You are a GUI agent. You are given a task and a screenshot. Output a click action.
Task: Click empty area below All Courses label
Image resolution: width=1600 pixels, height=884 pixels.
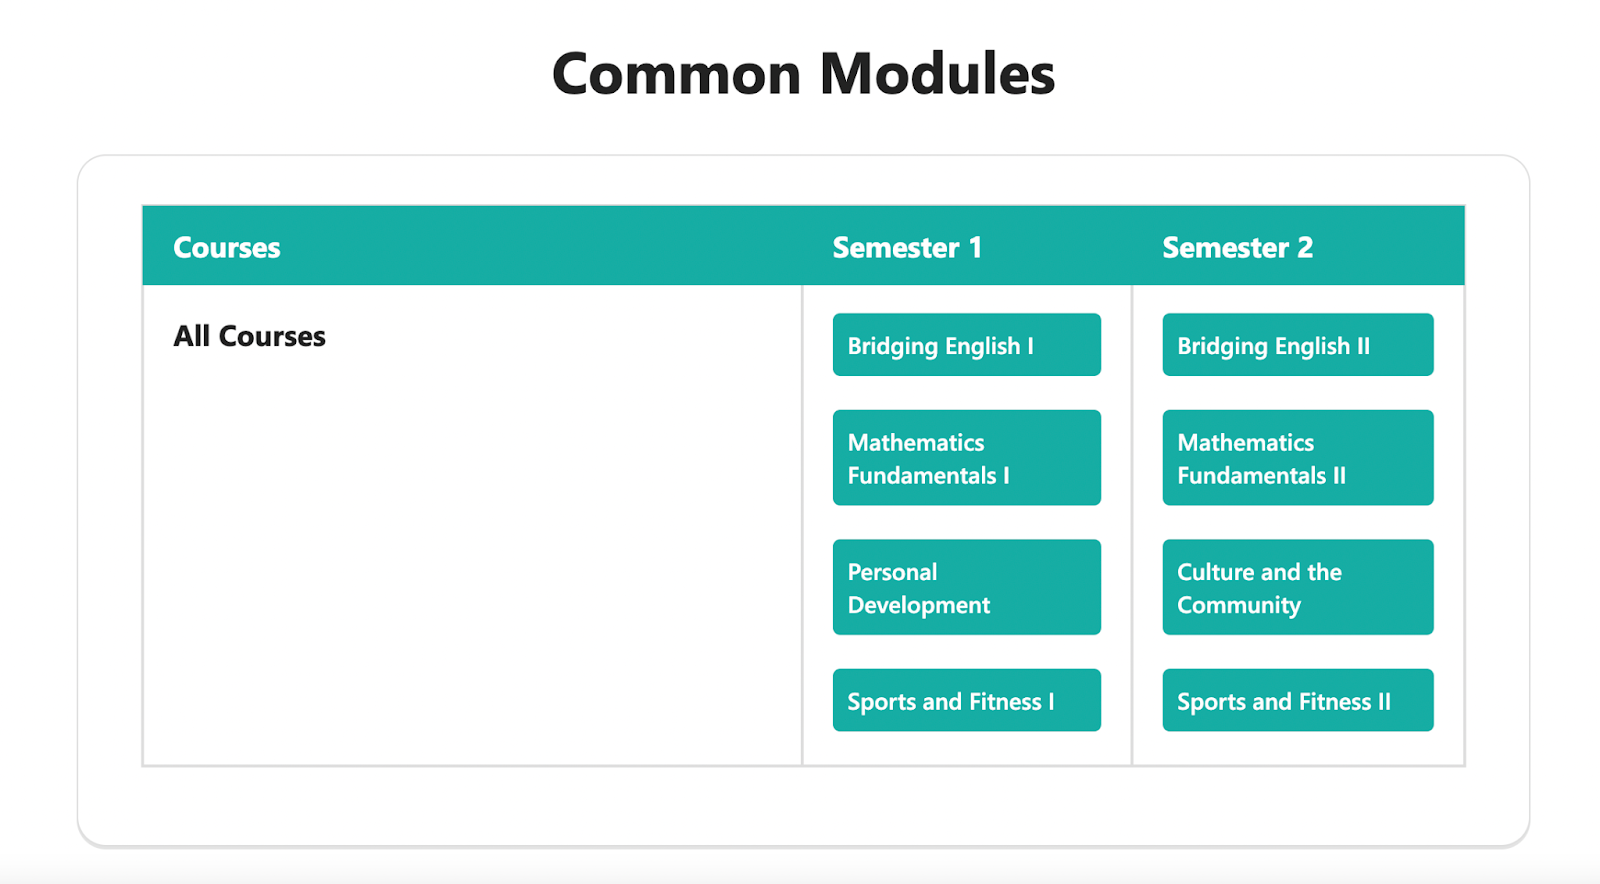coord(470,560)
